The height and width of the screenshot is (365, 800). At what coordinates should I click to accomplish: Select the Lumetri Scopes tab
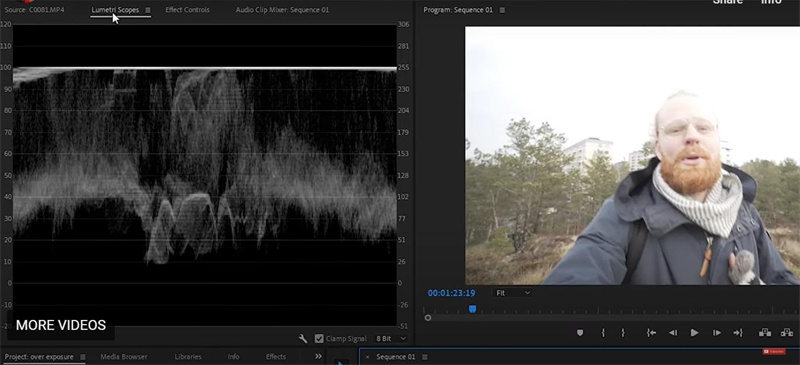115,10
